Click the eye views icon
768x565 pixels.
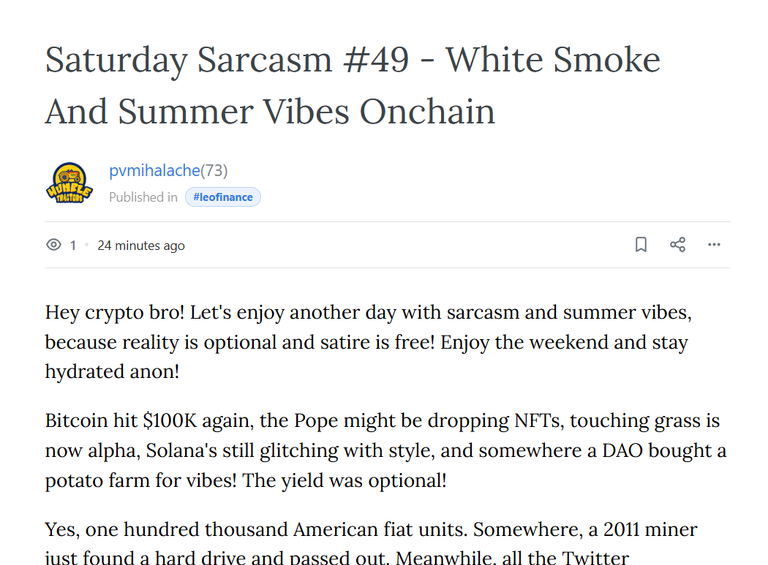[54, 244]
